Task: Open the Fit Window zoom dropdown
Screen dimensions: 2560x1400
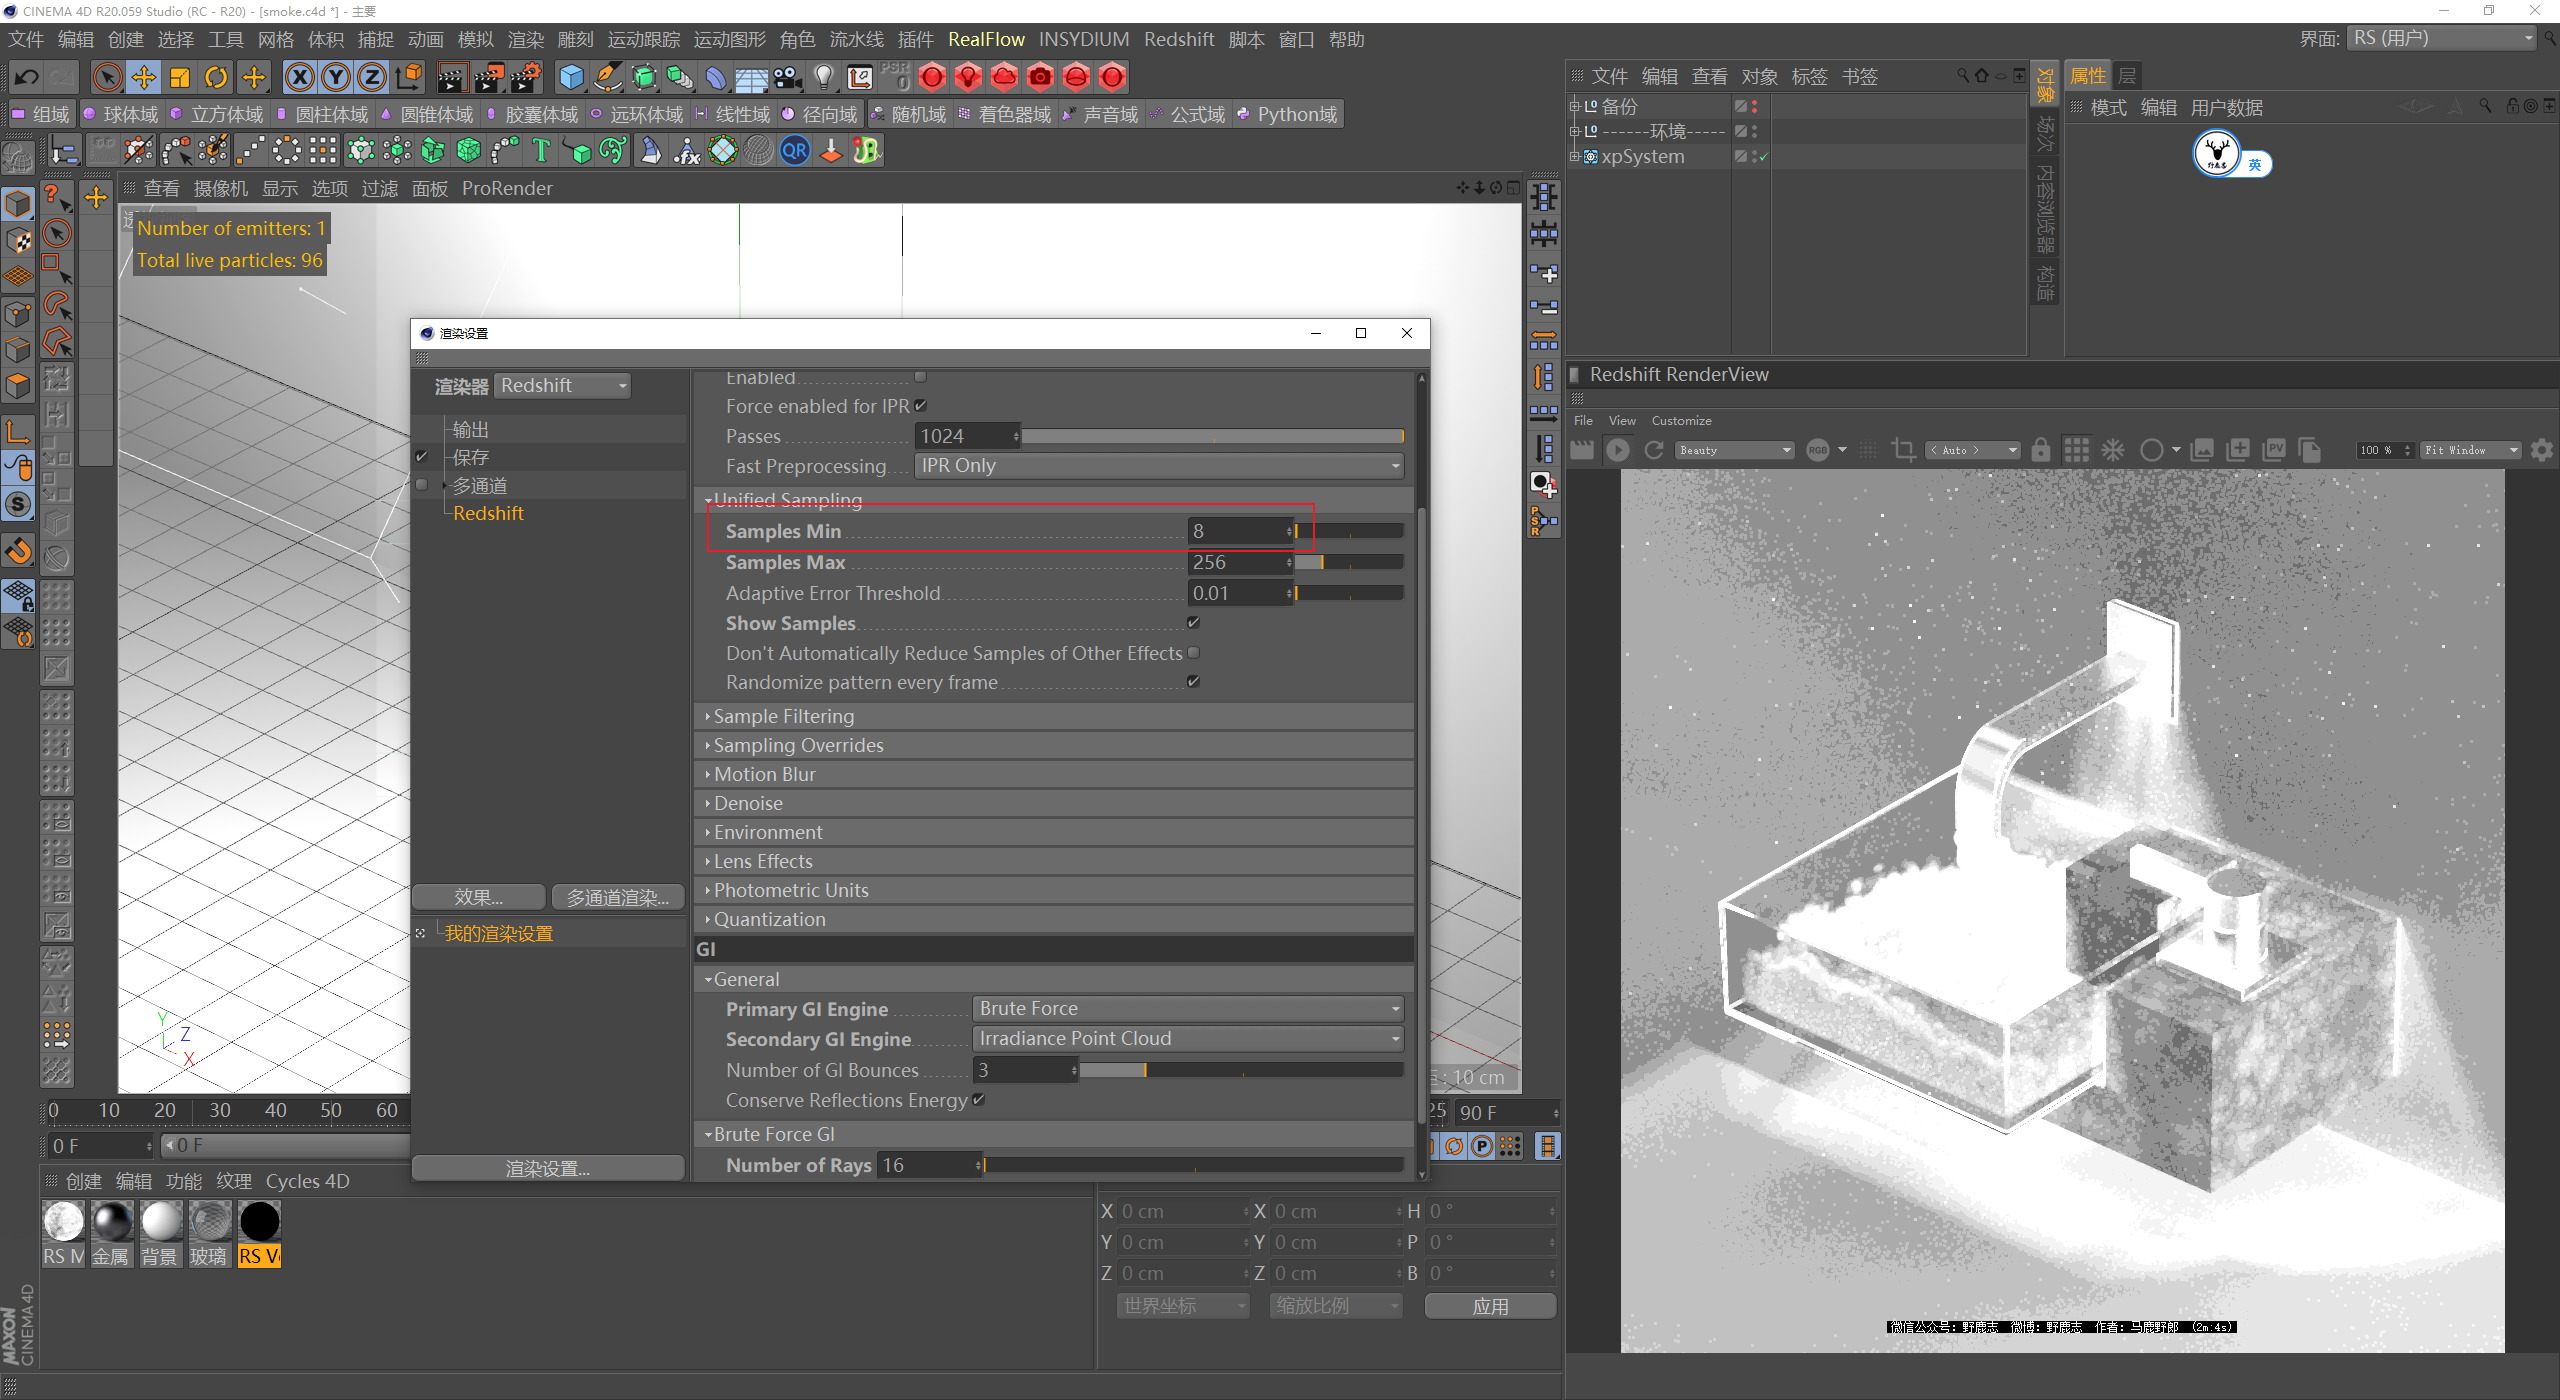Action: (x=2471, y=450)
